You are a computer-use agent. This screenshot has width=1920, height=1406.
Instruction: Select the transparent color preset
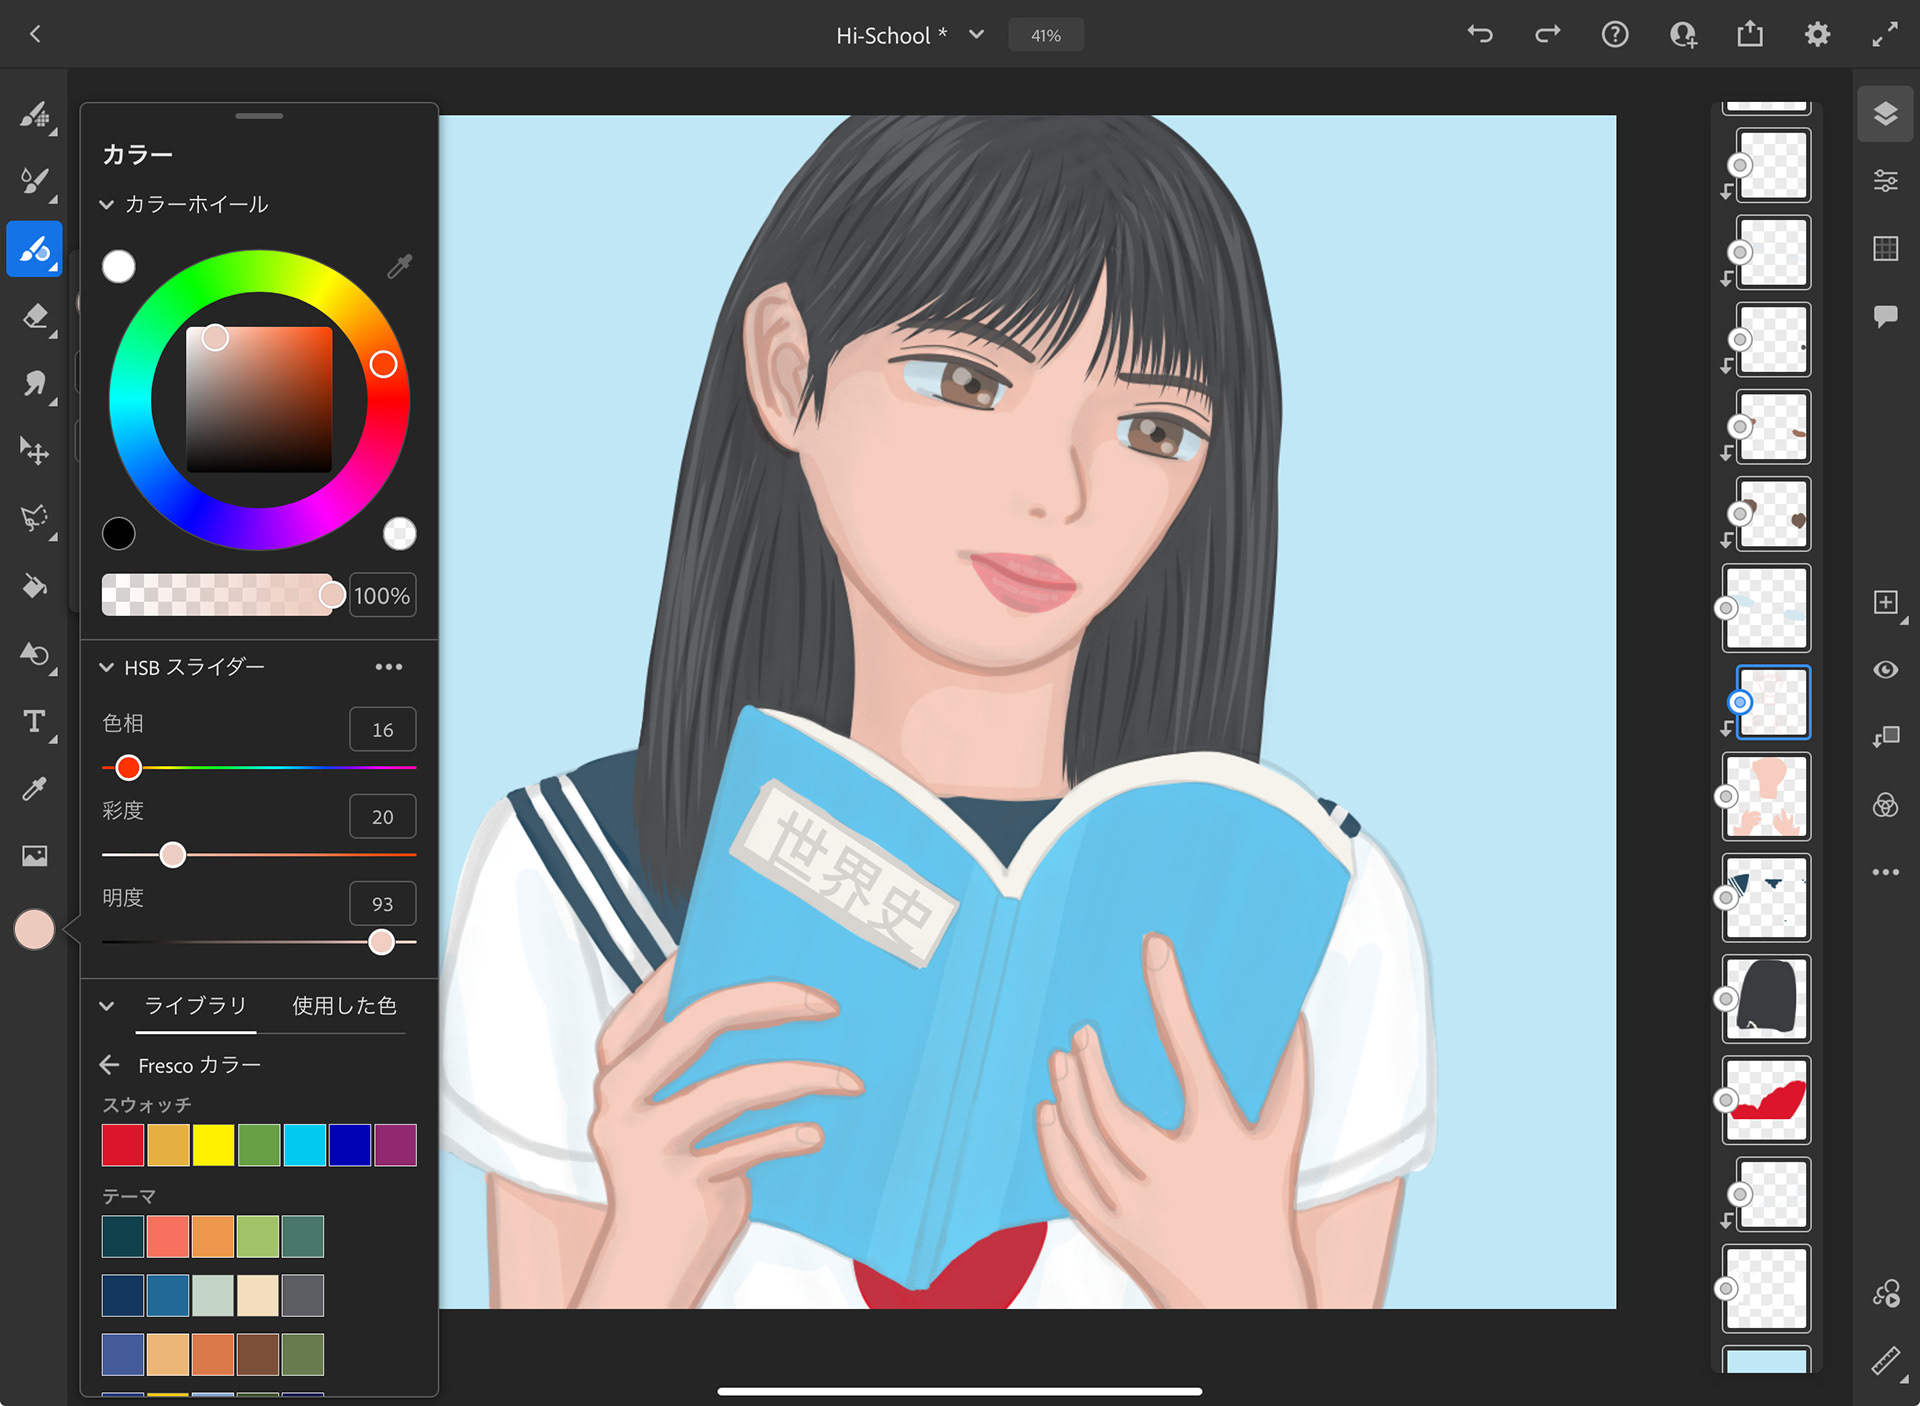(400, 534)
